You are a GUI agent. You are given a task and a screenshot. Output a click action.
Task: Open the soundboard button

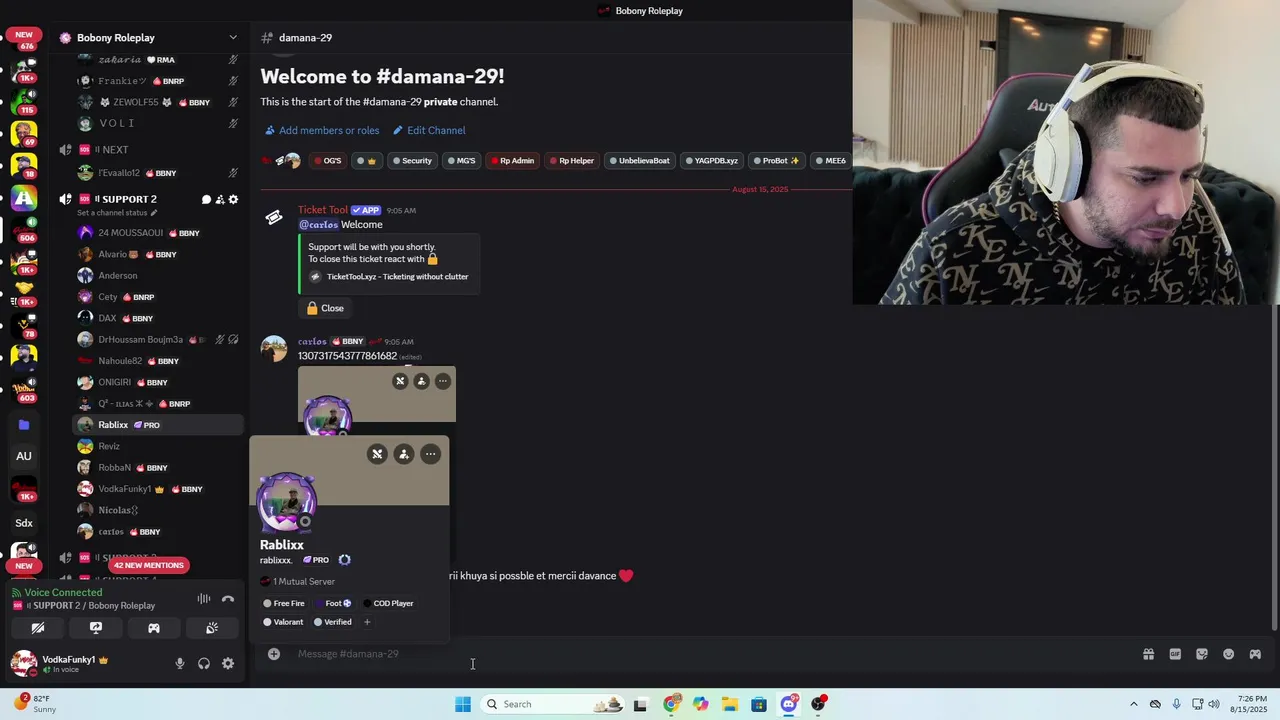coord(212,628)
